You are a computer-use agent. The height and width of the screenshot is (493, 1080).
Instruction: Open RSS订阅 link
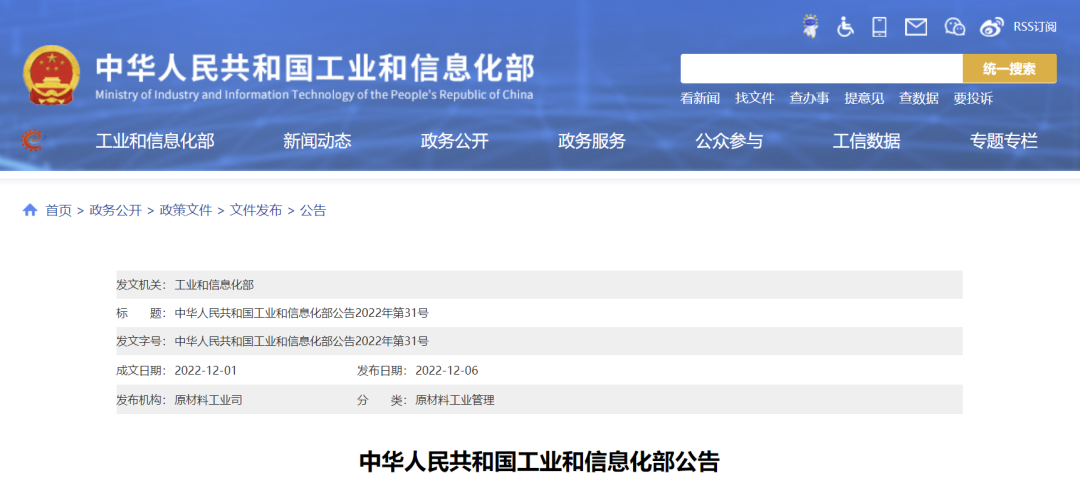pos(1035,27)
